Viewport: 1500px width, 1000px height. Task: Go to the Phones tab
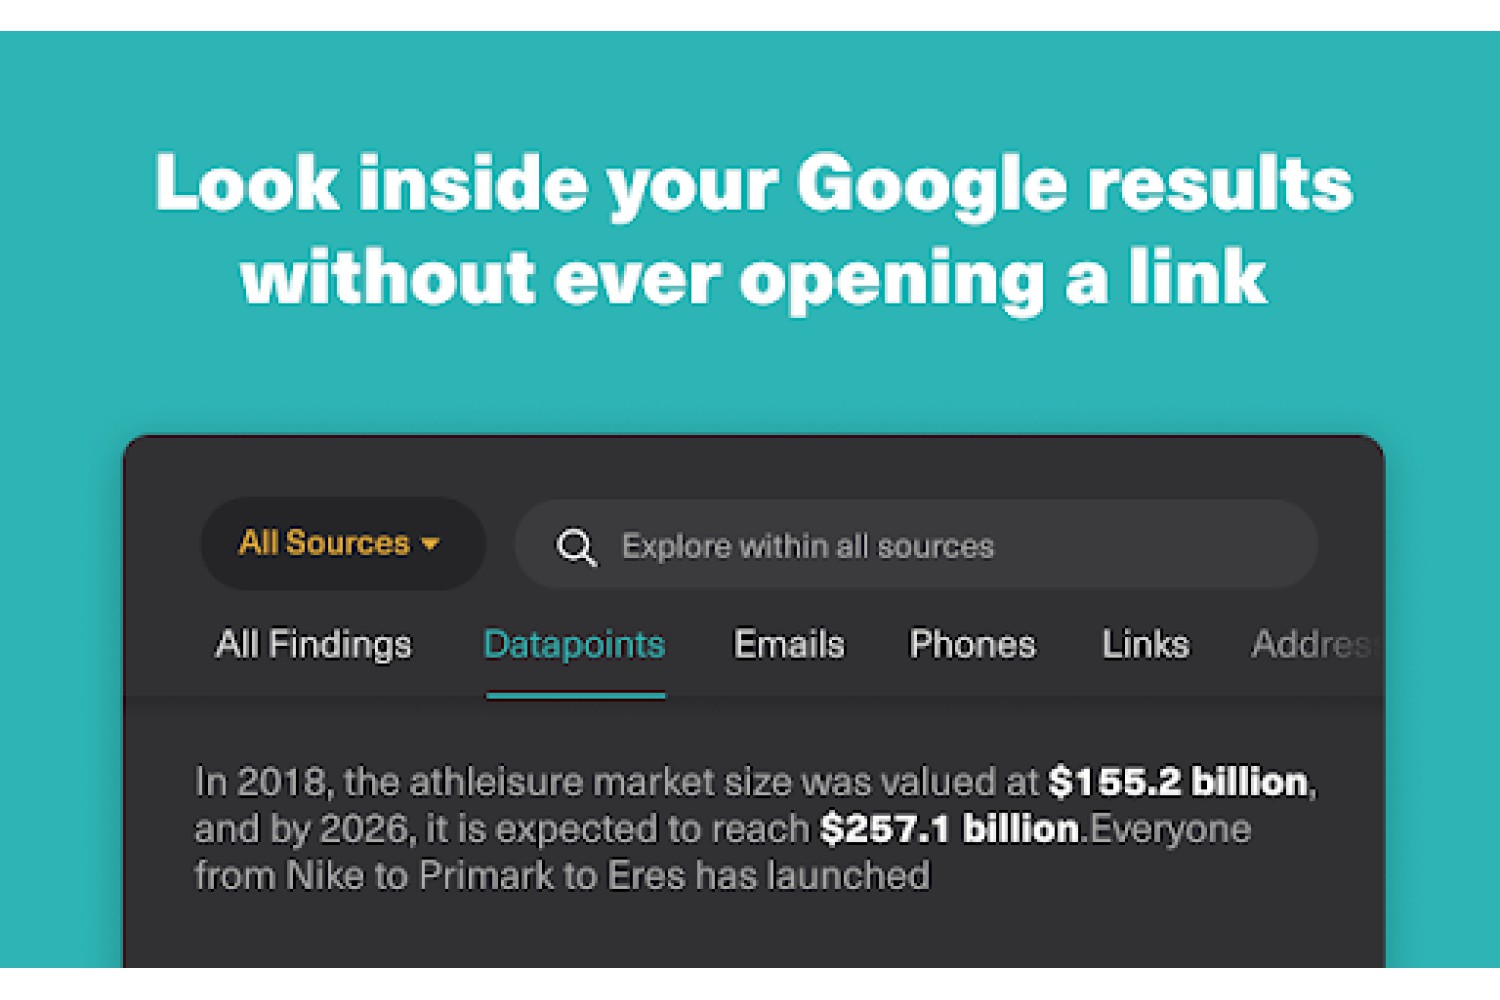pyautogui.click(x=972, y=644)
